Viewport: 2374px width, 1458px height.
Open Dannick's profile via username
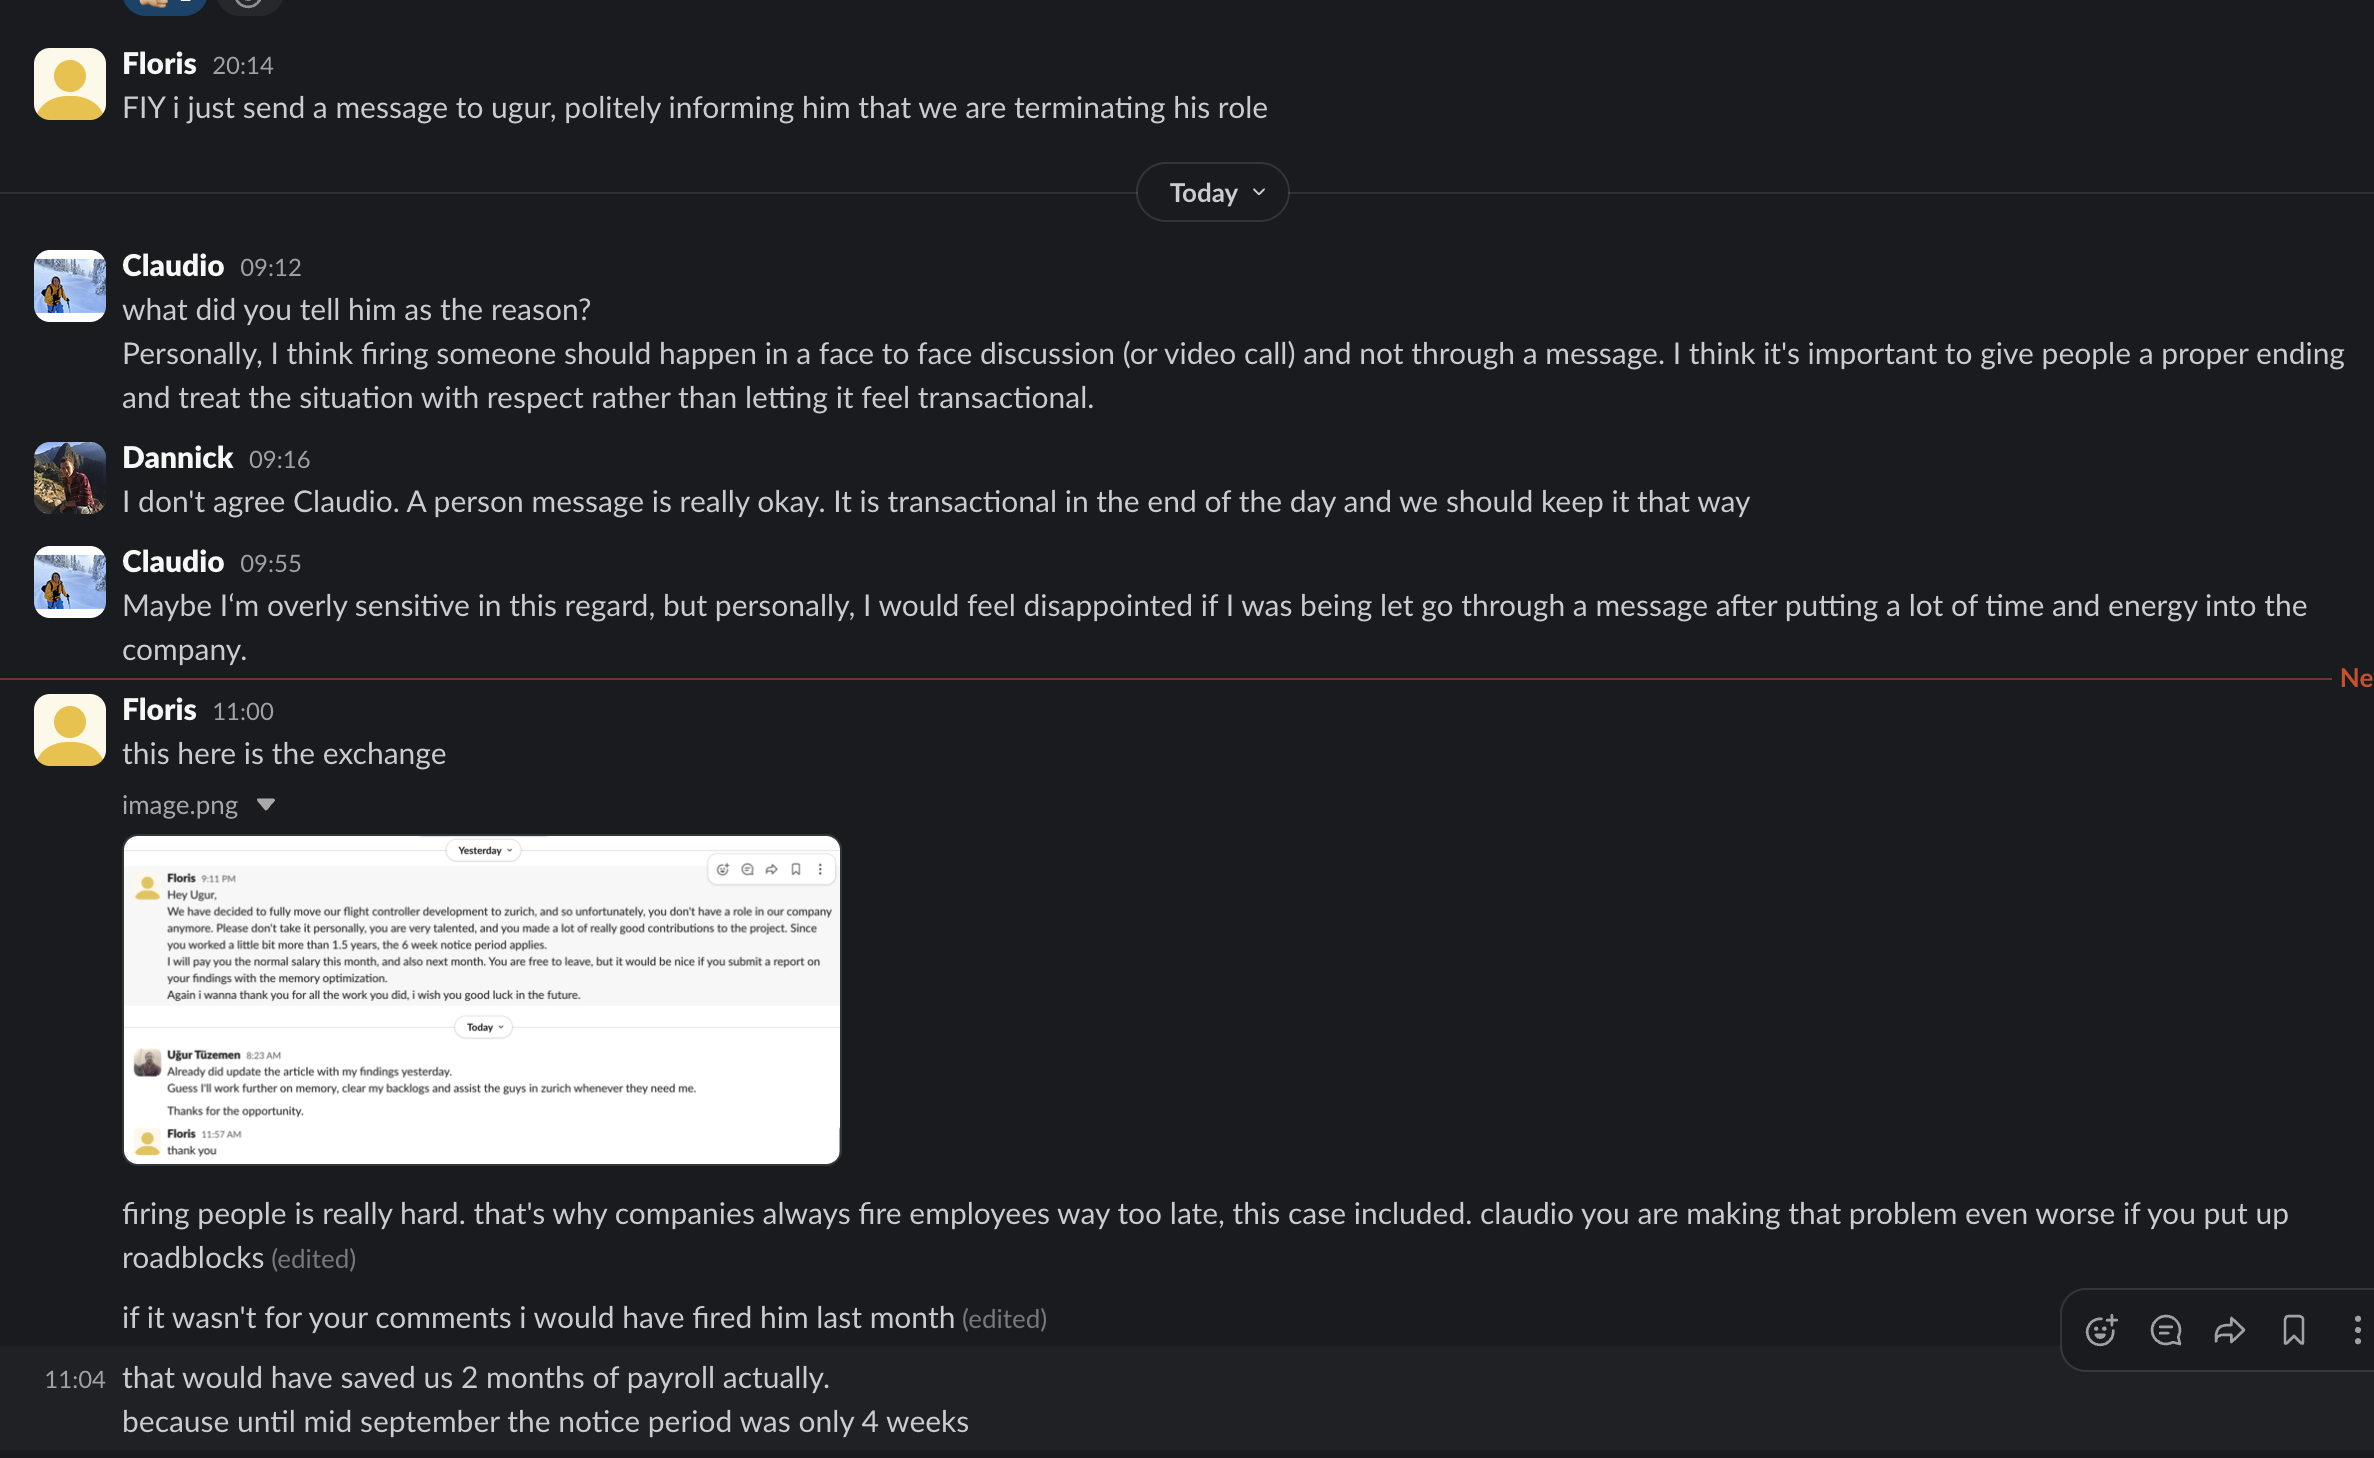tap(177, 458)
